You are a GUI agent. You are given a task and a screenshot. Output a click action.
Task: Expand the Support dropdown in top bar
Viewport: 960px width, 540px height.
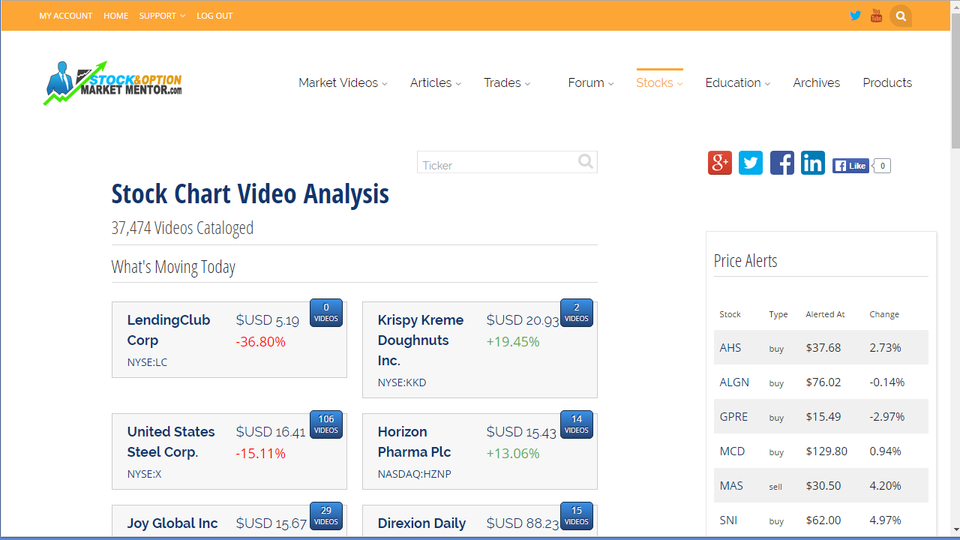click(x=162, y=16)
